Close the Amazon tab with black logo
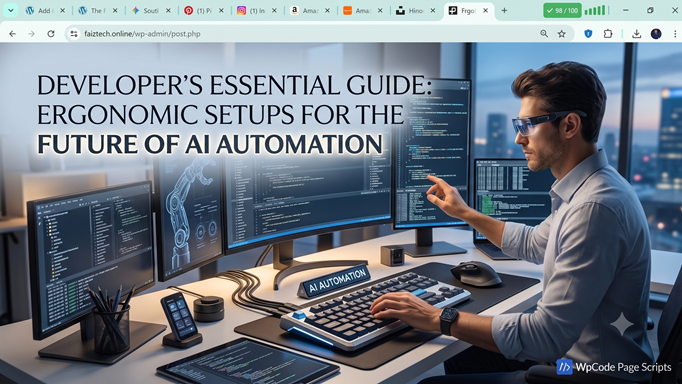The image size is (682, 384). pyautogui.click(x=327, y=10)
